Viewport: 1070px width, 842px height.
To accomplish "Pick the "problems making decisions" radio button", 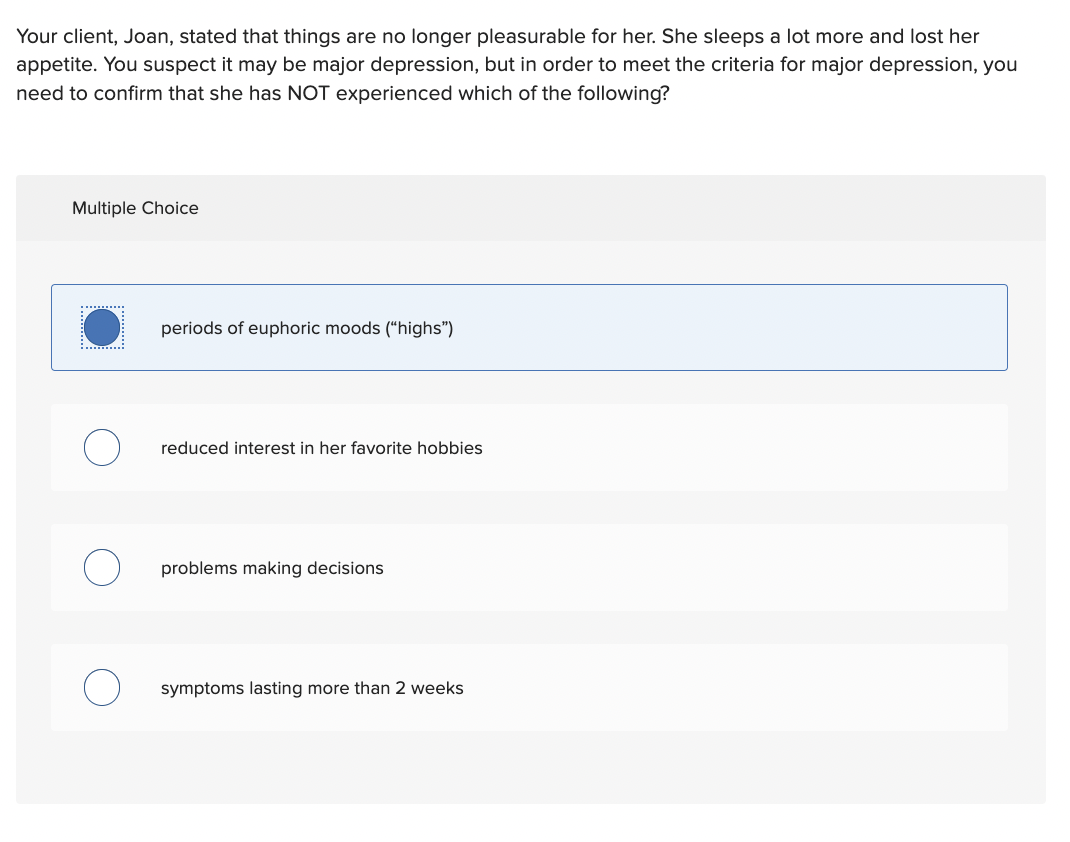I will click(102, 568).
